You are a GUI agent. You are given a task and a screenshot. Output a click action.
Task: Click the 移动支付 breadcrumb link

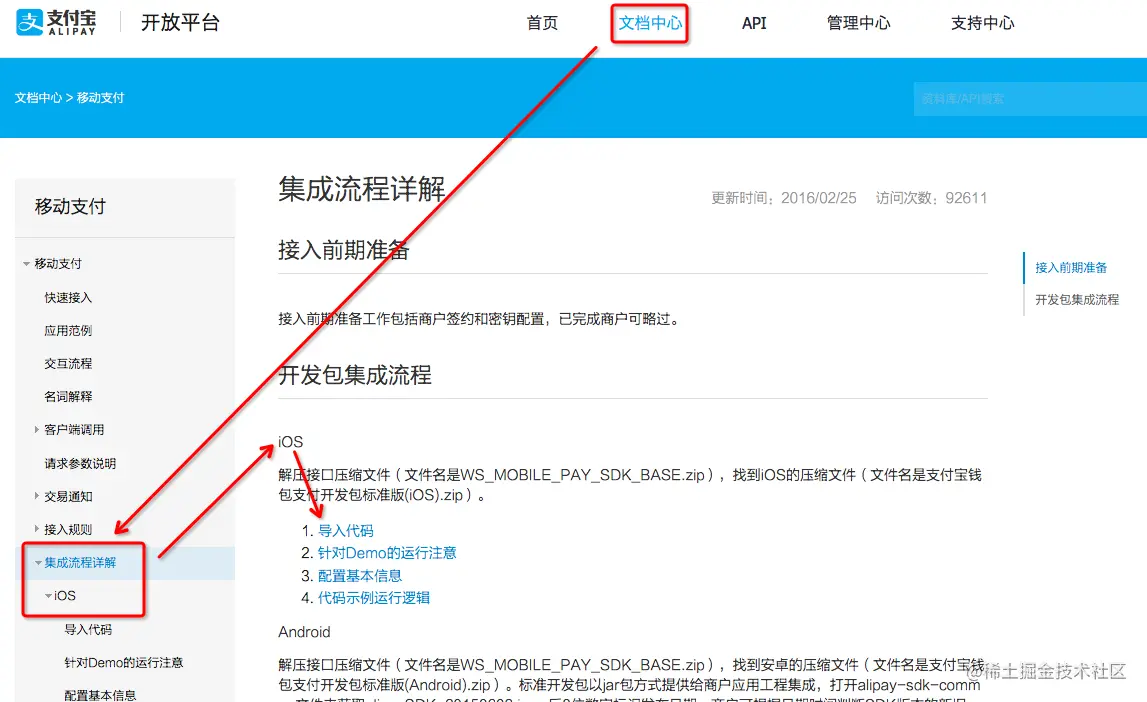pyautogui.click(x=100, y=98)
